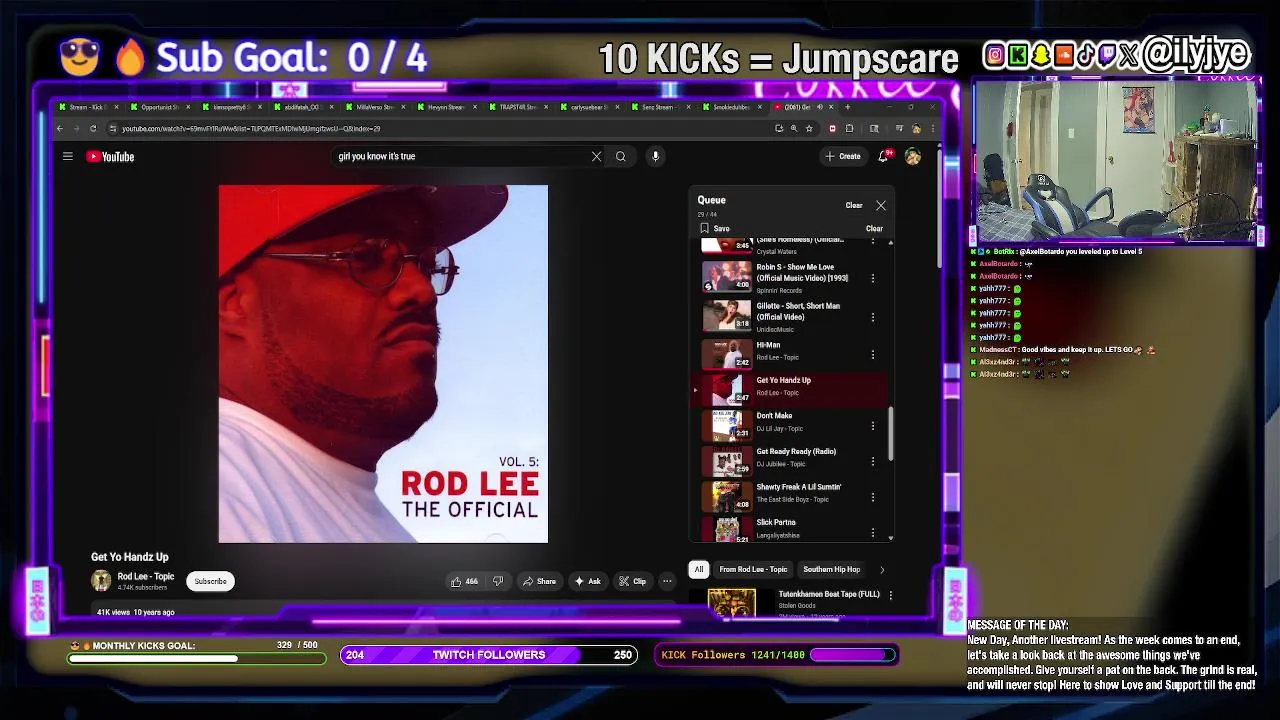The height and width of the screenshot is (720, 1280).
Task: Open the Tutenkhamen Beat Tape (FULL) suggestion
Action: [x=829, y=594]
